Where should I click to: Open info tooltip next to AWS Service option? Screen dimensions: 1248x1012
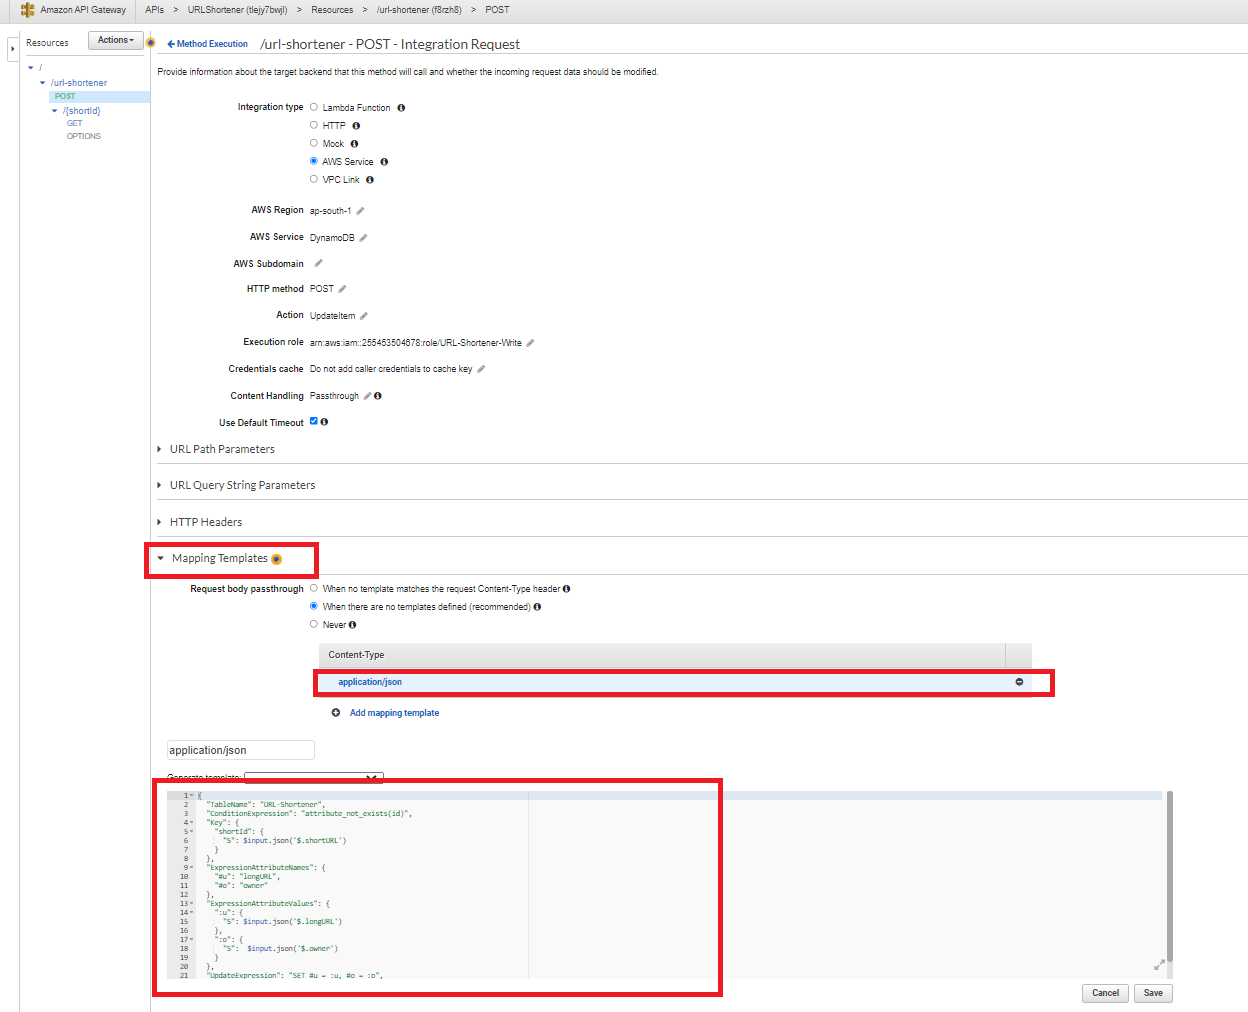(x=384, y=162)
